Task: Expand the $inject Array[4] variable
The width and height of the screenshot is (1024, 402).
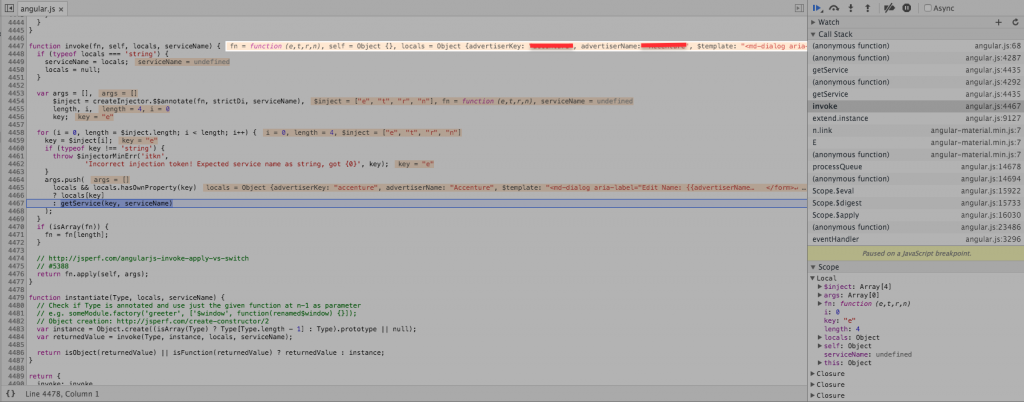Action: coord(820,286)
